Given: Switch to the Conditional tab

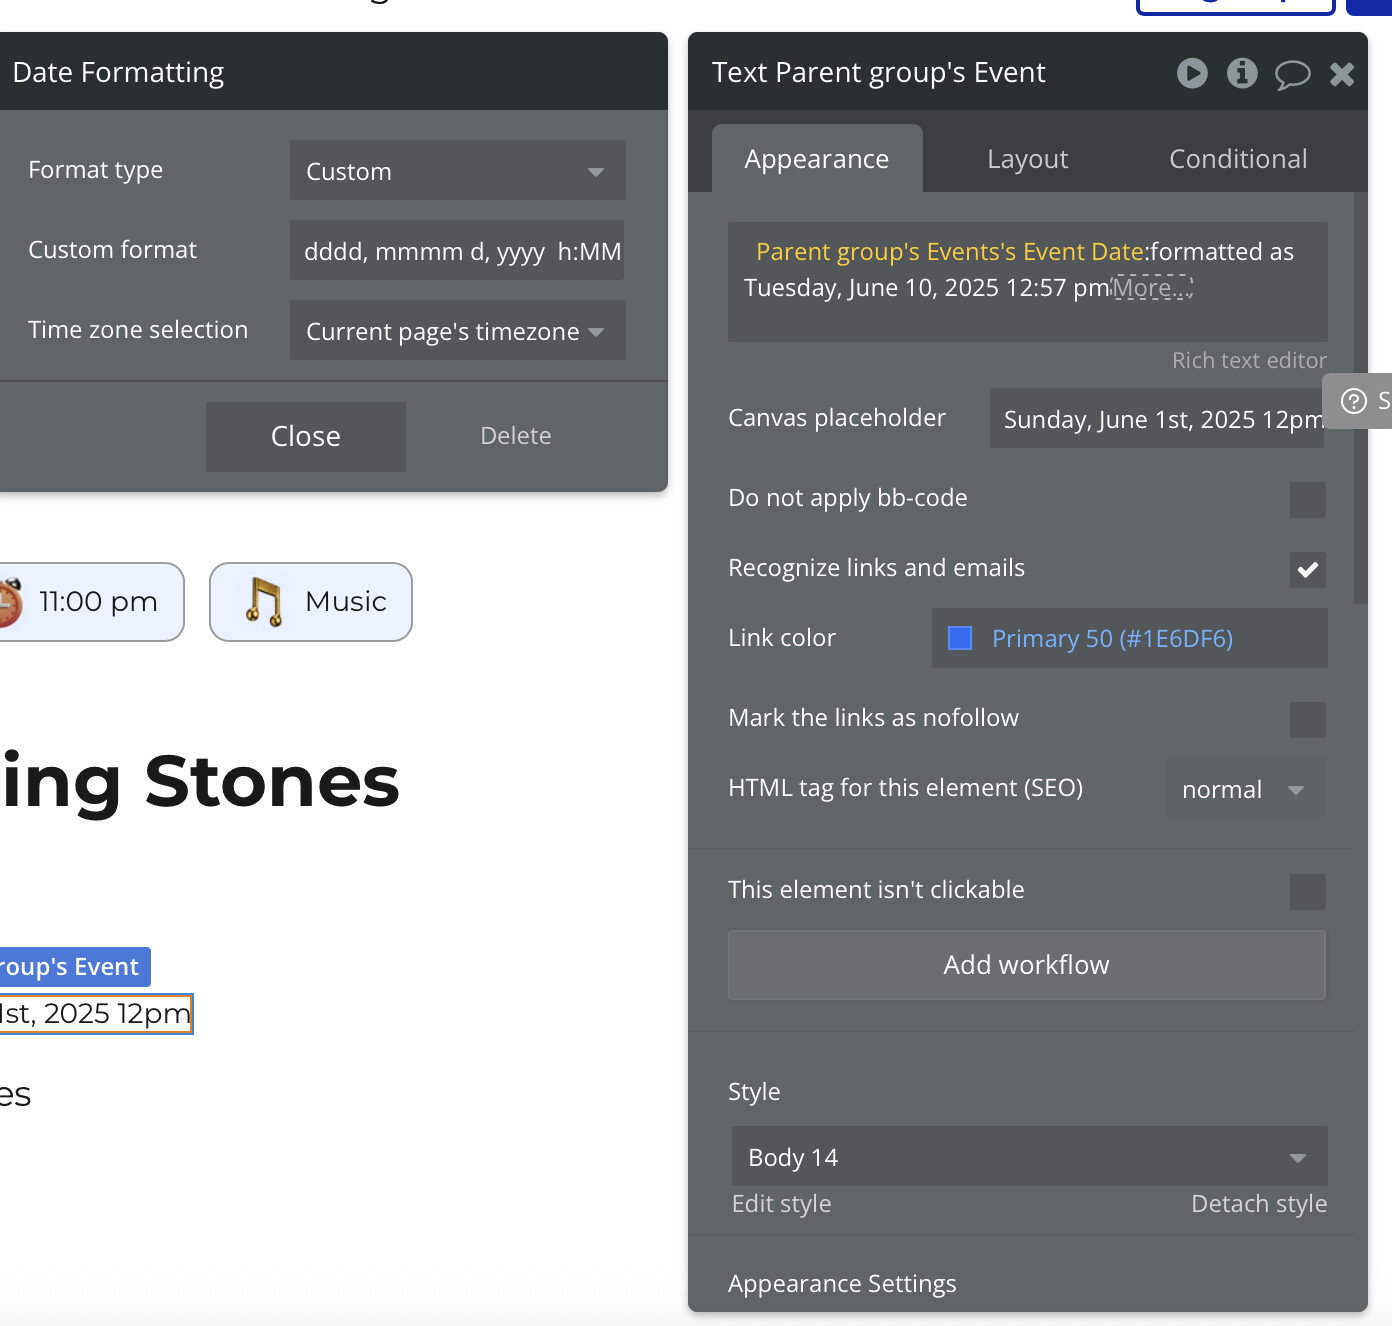Looking at the screenshot, I should [1238, 159].
